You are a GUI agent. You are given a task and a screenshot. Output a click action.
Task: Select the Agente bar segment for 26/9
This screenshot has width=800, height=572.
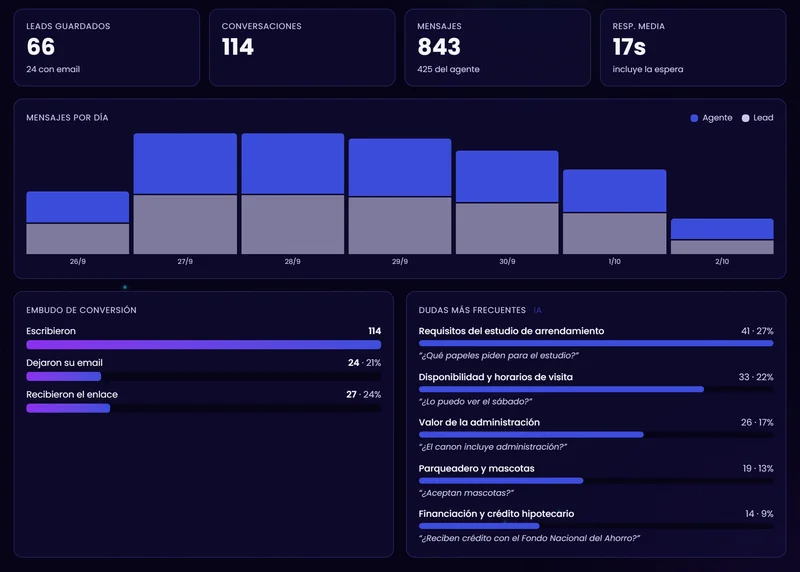point(78,207)
